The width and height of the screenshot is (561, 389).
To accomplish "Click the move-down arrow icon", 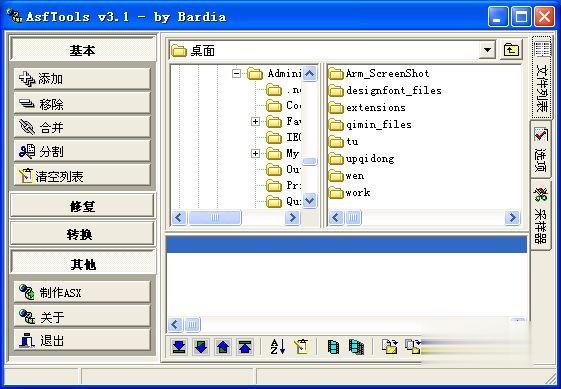I will click(201, 346).
